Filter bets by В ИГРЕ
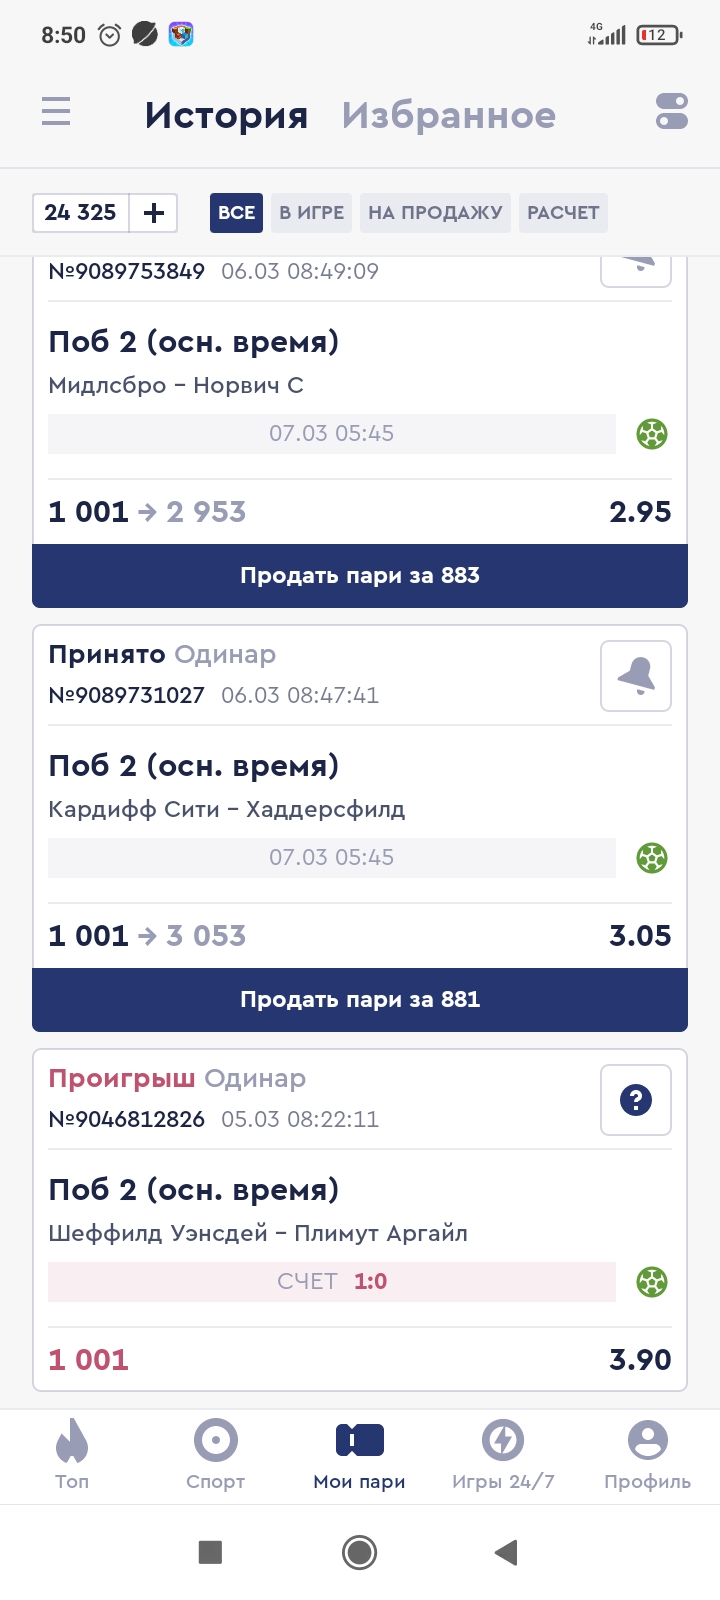Screen dimensions: 720x1600 click(x=311, y=213)
